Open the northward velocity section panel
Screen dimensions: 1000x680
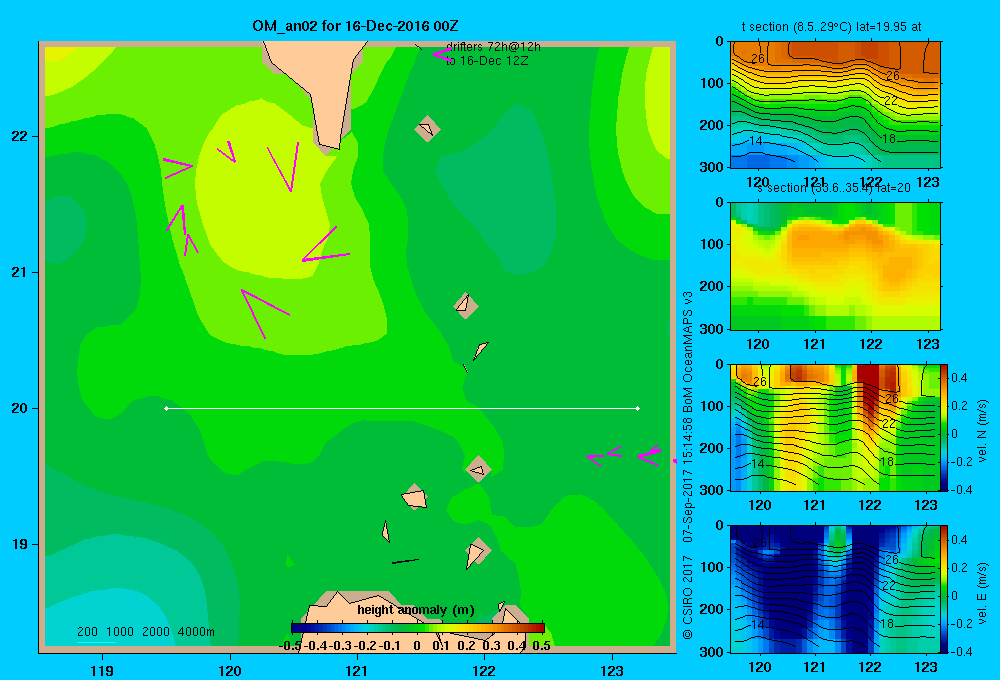pos(835,427)
